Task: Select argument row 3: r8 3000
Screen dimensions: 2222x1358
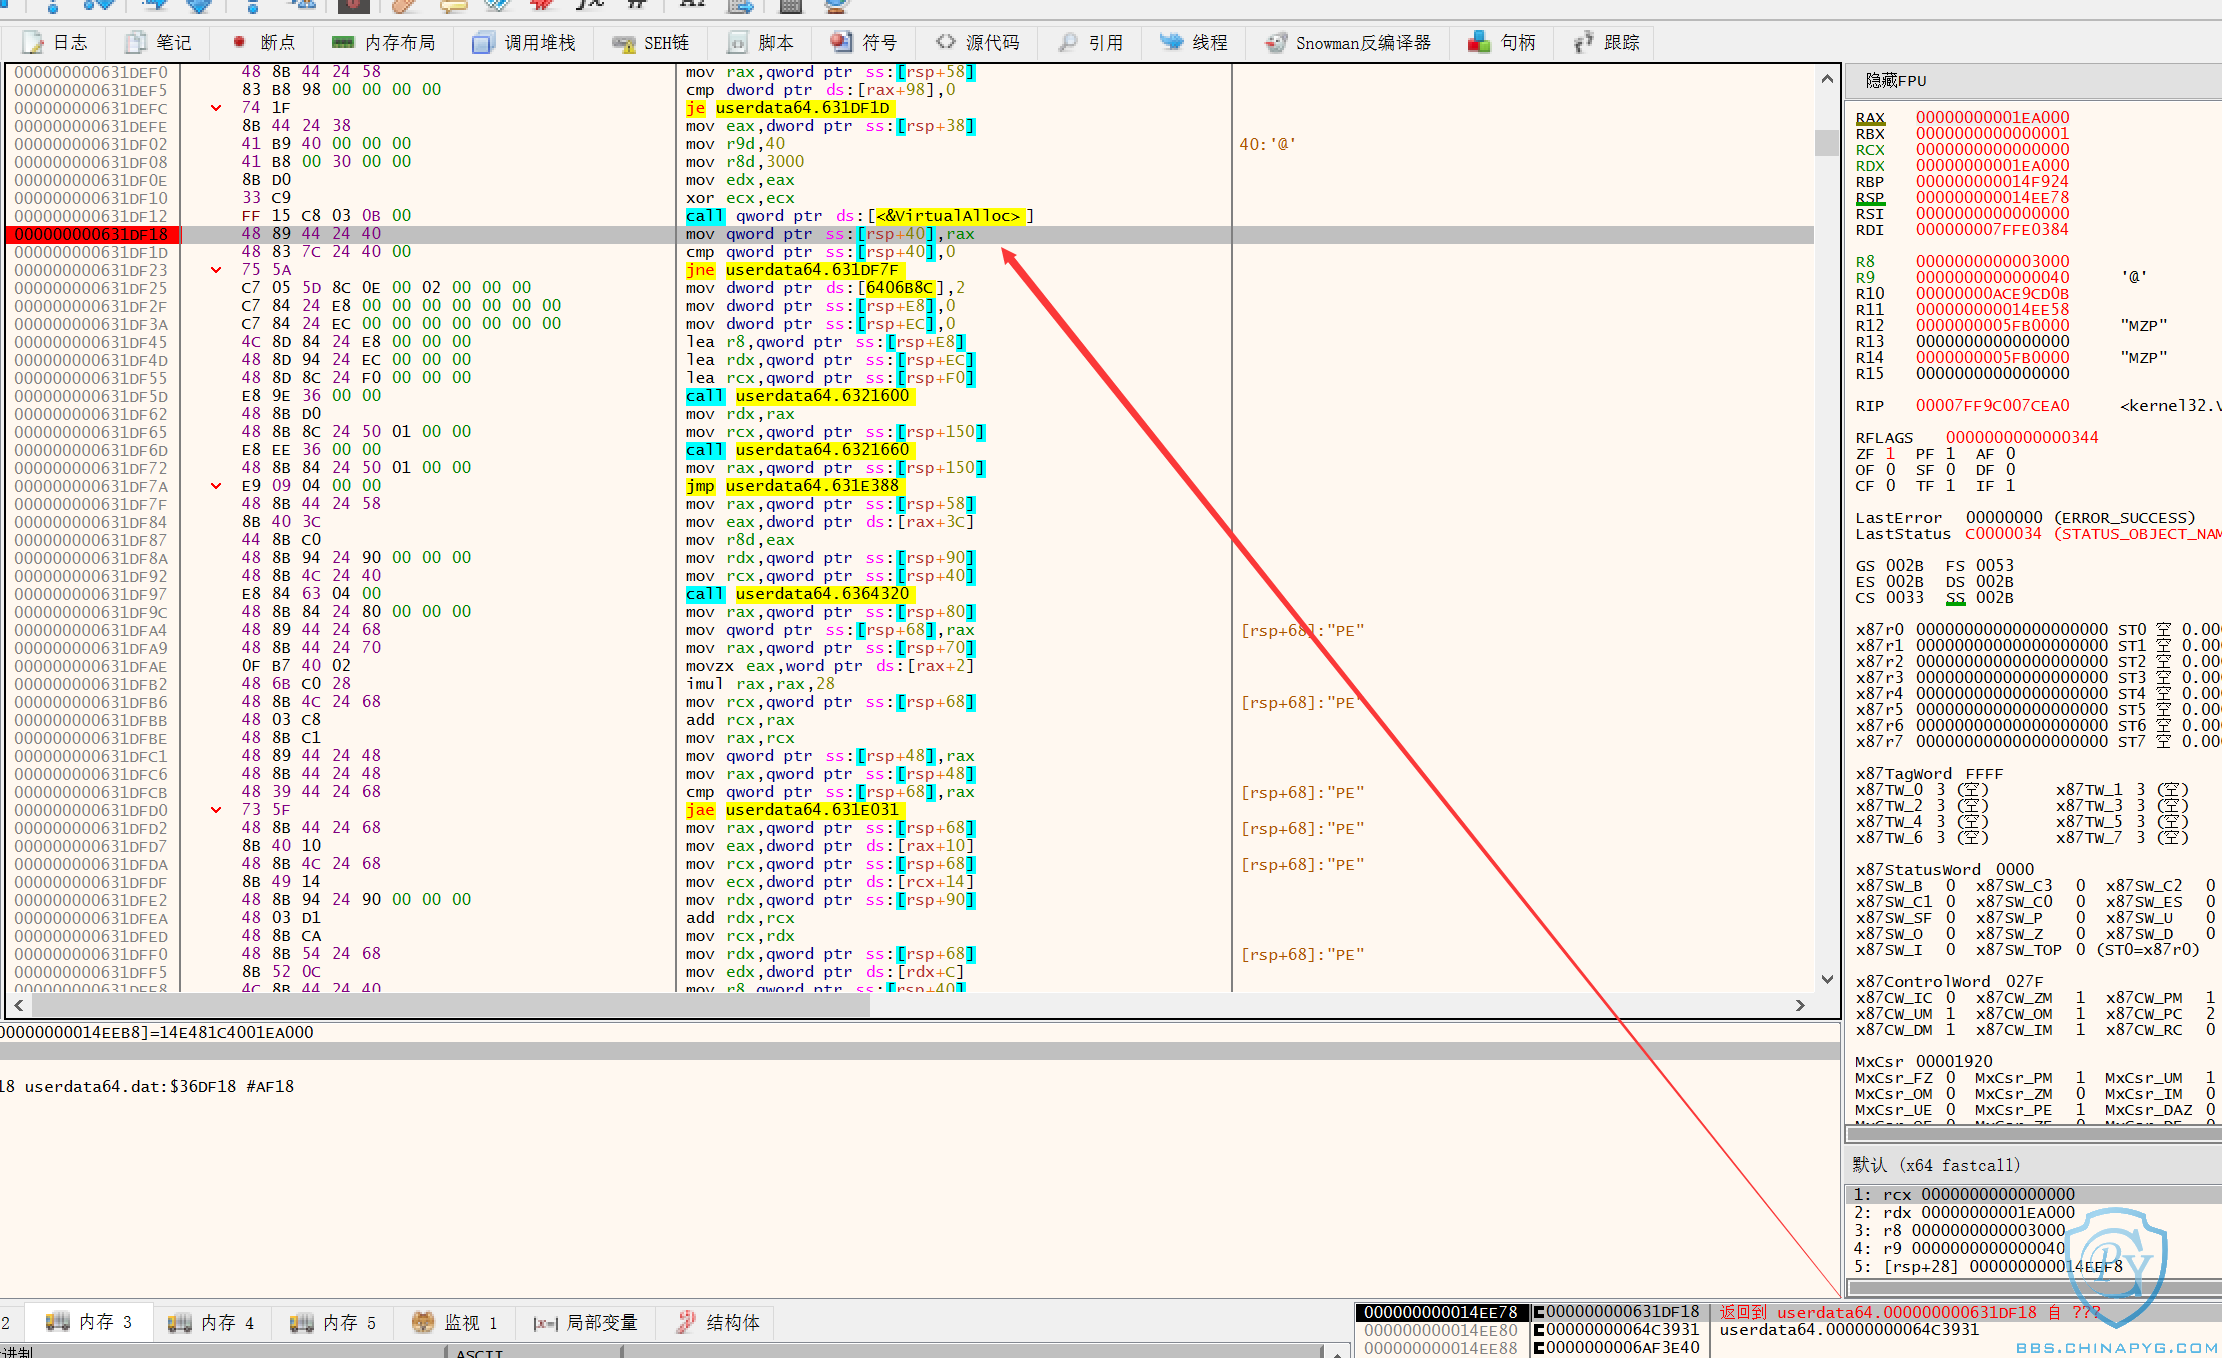Action: pos(2033,1230)
